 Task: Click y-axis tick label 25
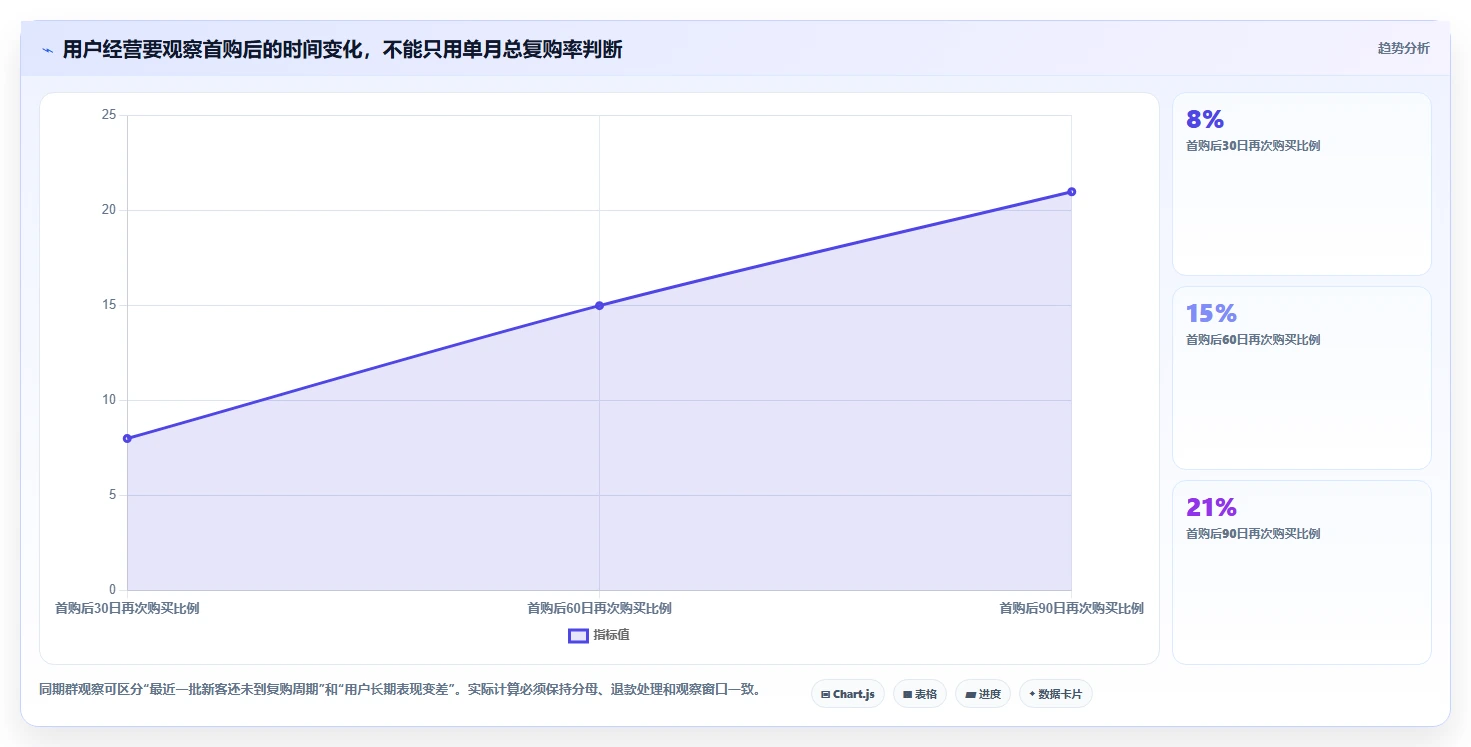coord(109,115)
